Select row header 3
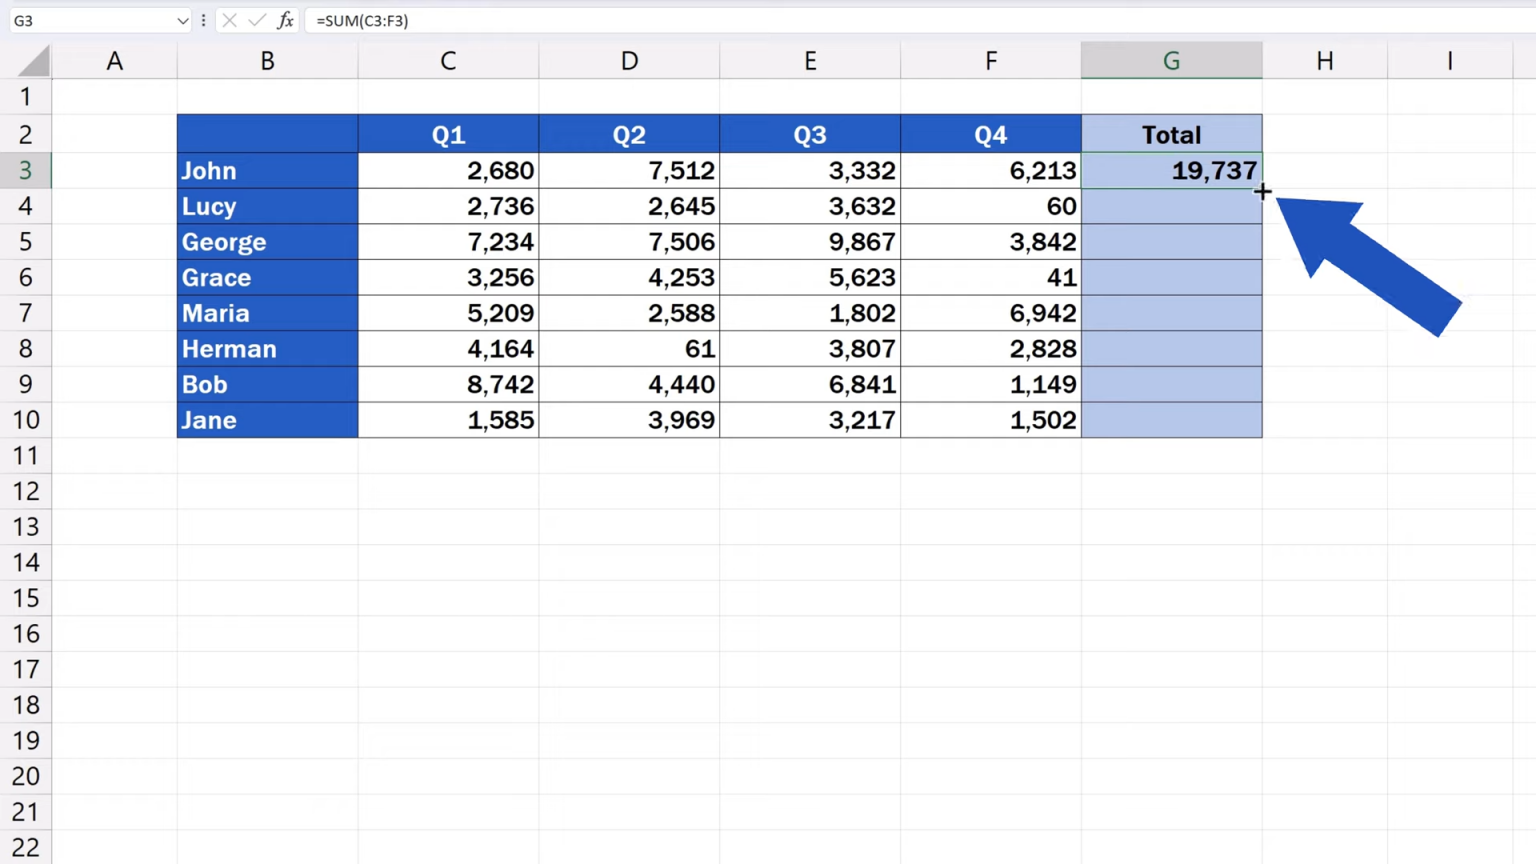This screenshot has width=1536, height=864. point(25,170)
